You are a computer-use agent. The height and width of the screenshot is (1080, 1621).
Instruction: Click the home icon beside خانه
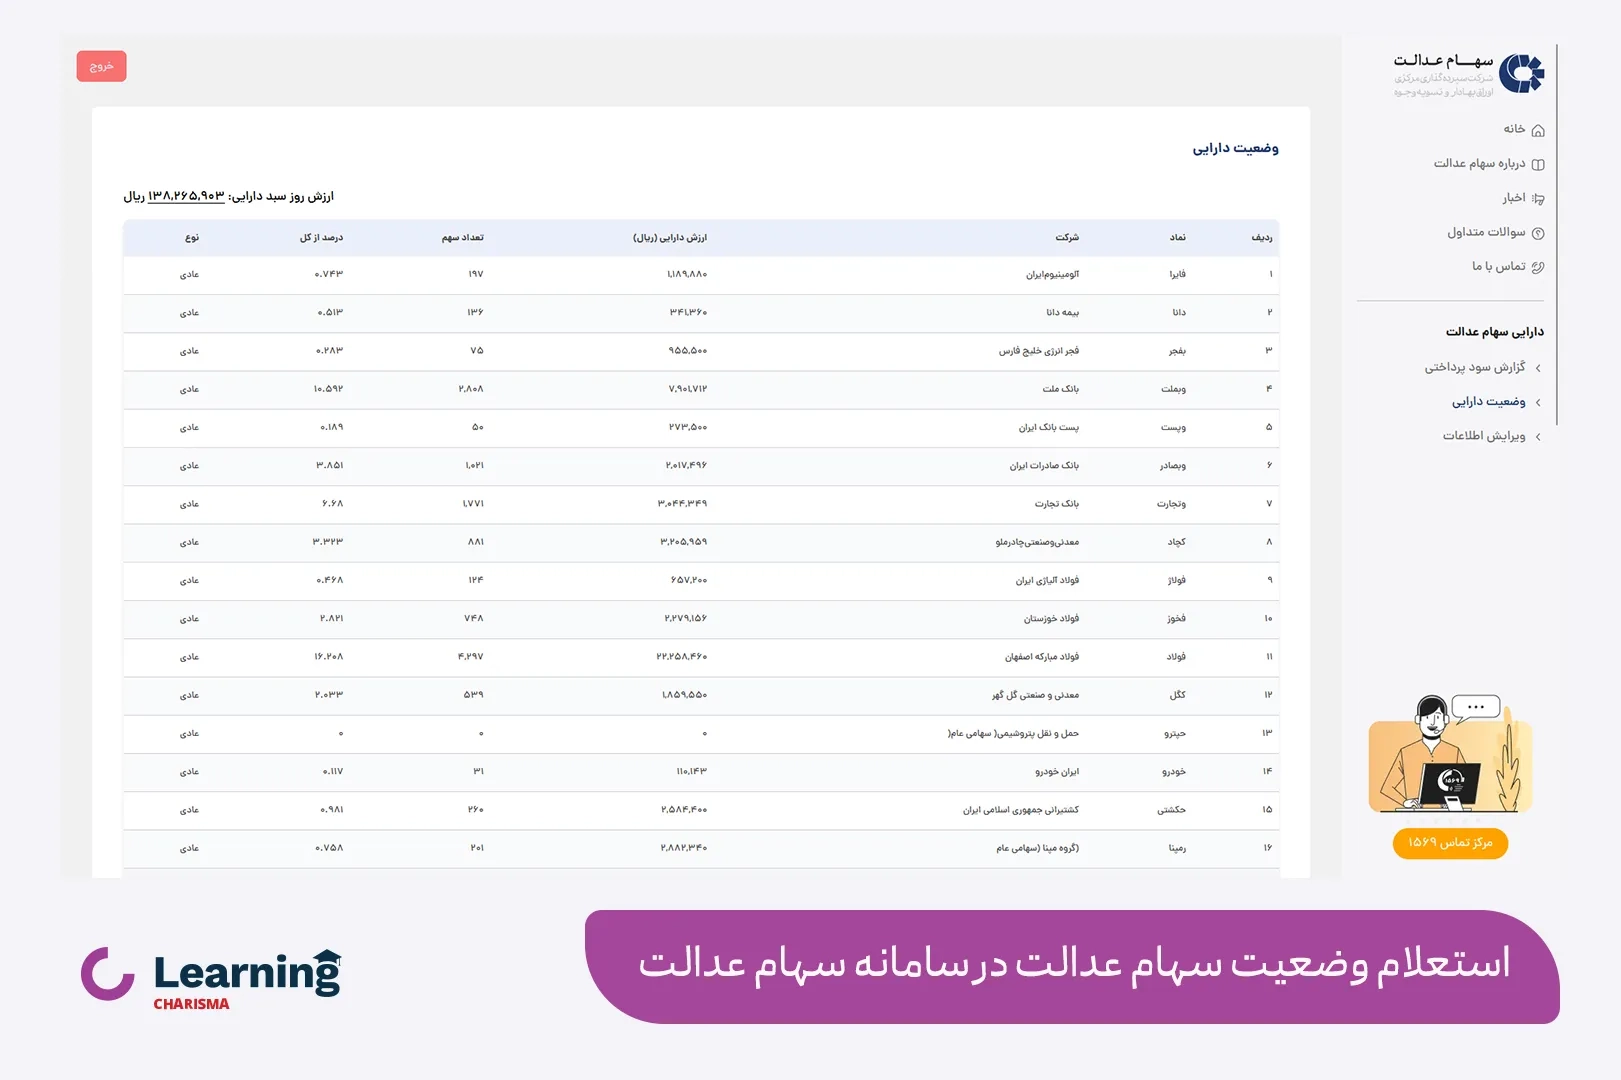click(x=1538, y=130)
